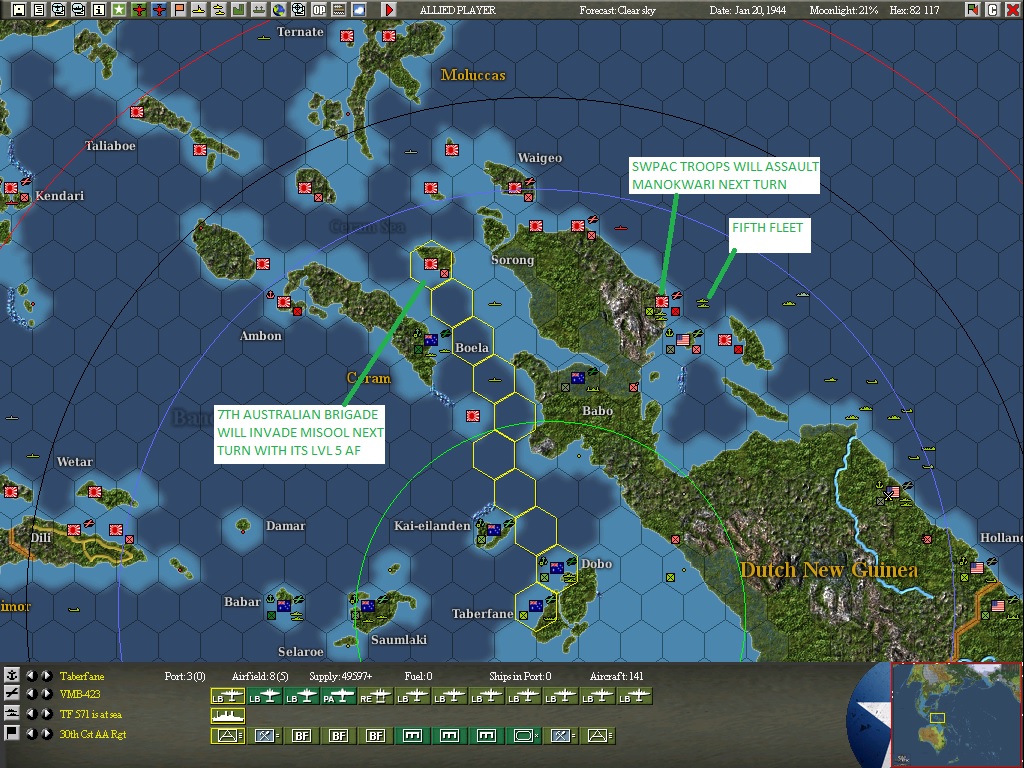
Task: Click the flag icon beside 30th Cst AA Rgt
Action: [11, 733]
